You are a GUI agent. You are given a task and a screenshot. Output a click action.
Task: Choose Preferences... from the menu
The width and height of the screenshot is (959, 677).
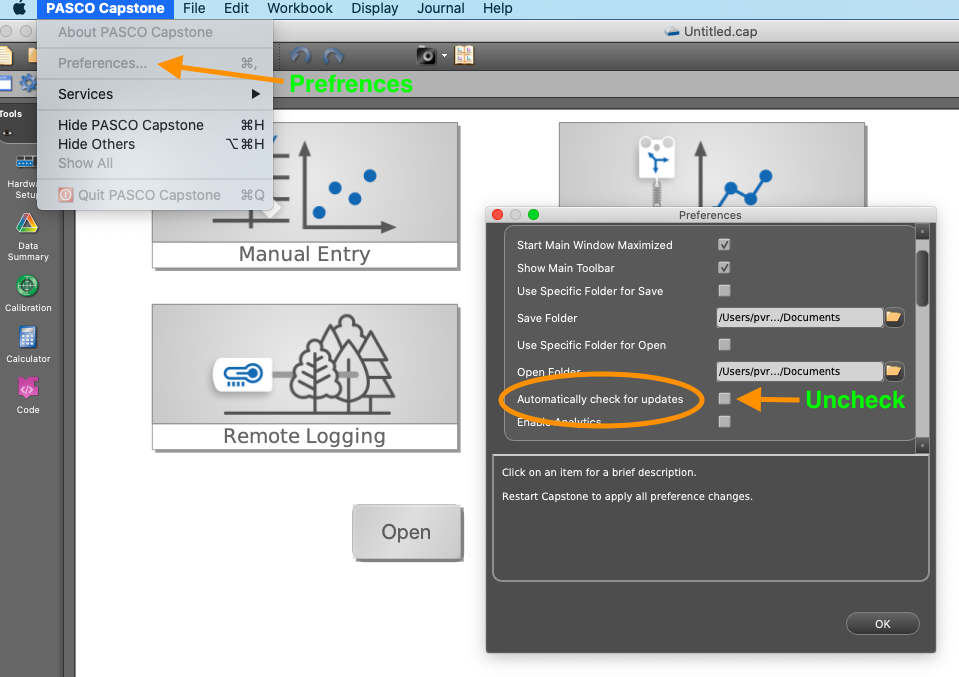click(155, 63)
